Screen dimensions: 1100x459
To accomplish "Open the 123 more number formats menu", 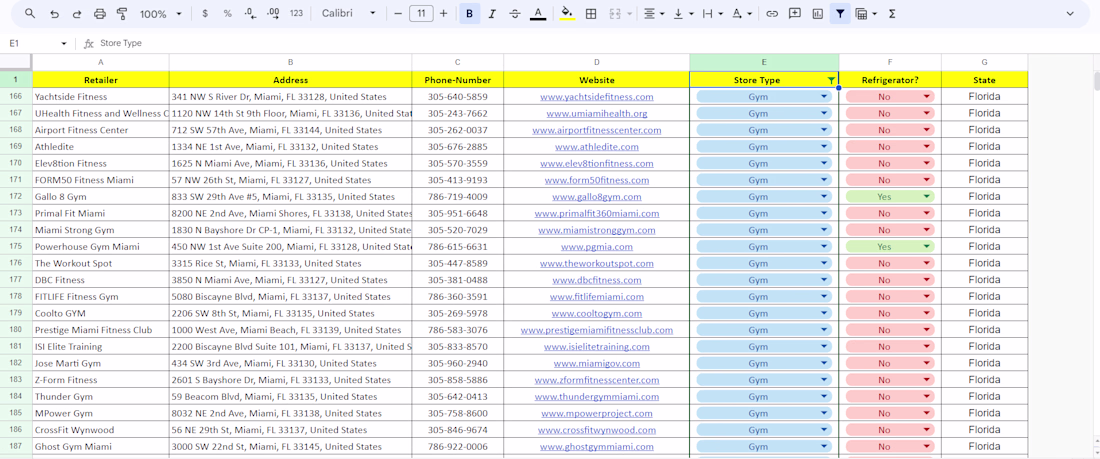I will click(x=296, y=13).
